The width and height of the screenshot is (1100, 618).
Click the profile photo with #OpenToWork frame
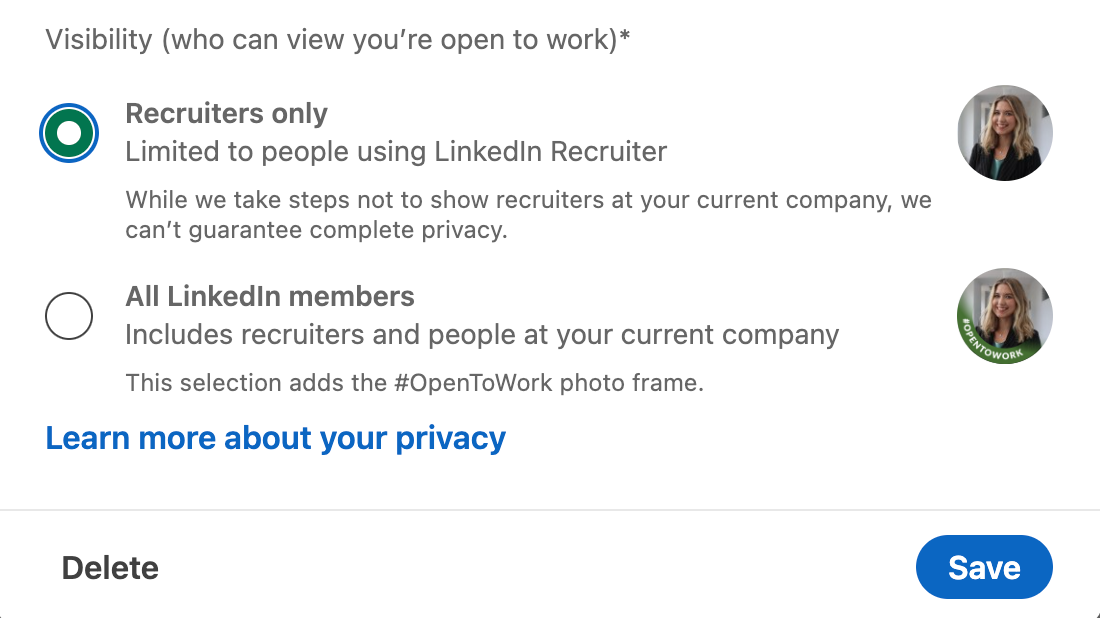[x=1004, y=316]
